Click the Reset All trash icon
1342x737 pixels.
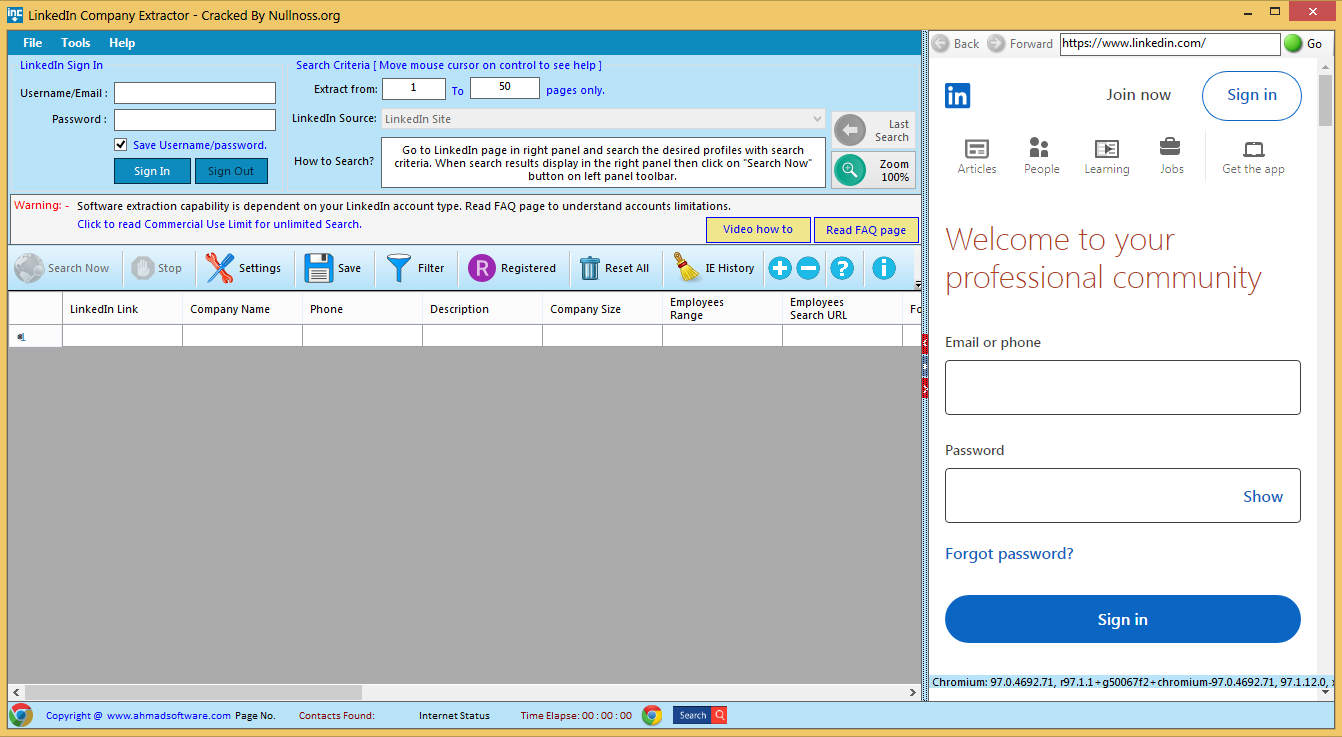(590, 268)
